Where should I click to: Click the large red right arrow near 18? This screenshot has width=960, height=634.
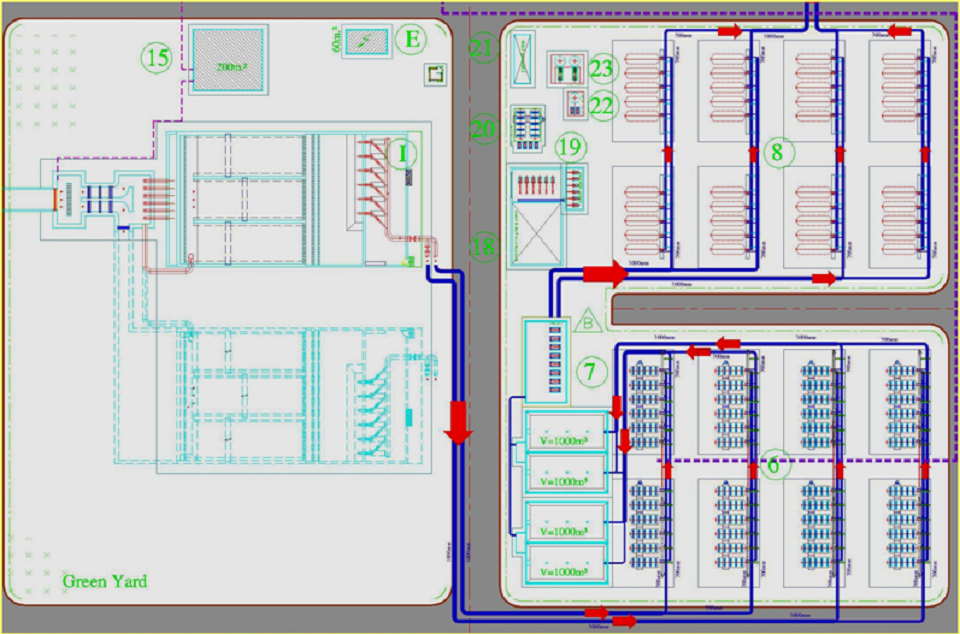coord(604,272)
